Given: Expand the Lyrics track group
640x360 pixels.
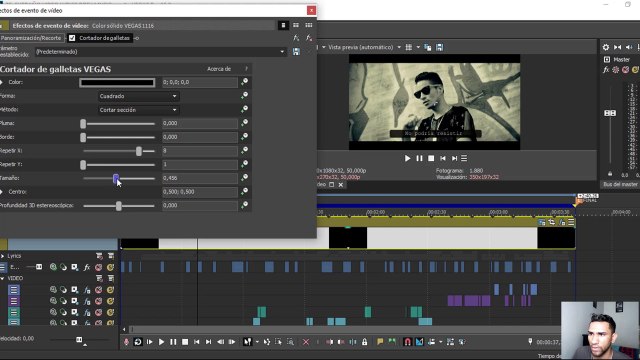Looking at the screenshot, I should 2,256.
